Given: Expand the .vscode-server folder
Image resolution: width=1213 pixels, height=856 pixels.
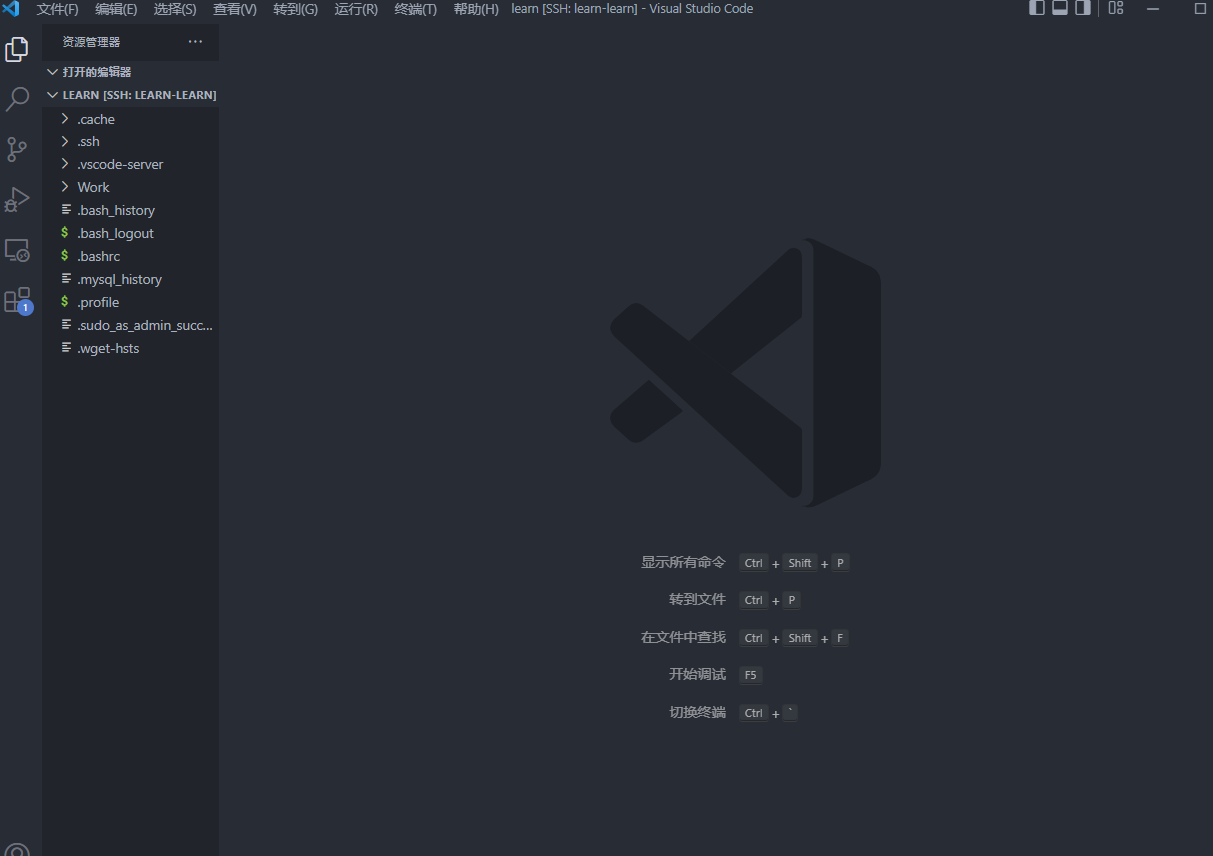Looking at the screenshot, I should pyautogui.click(x=130, y=164).
